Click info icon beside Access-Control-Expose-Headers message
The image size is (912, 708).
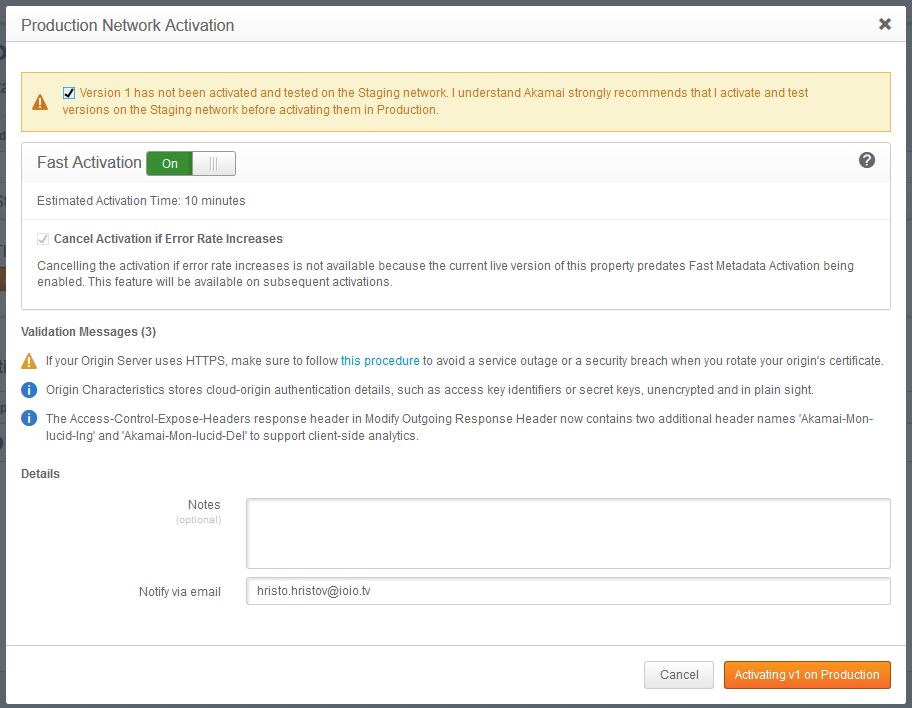pos(30,419)
